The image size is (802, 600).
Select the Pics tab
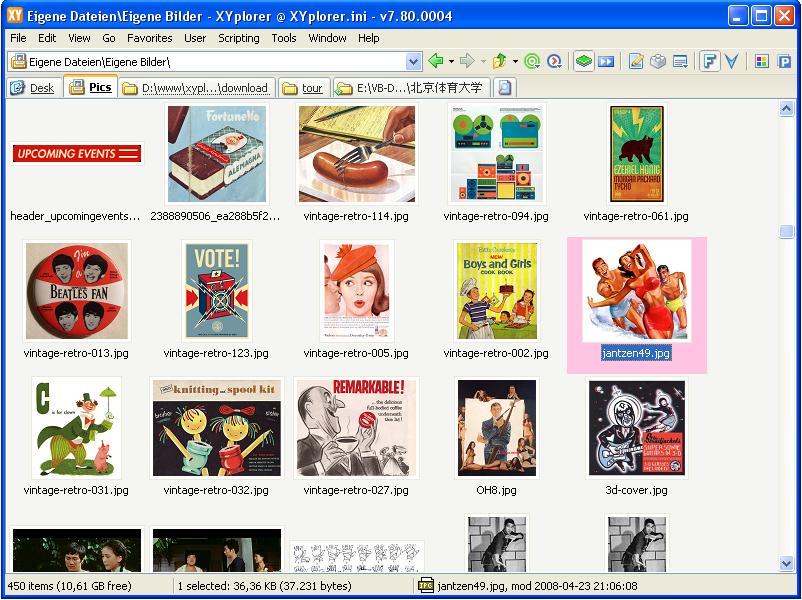91,87
